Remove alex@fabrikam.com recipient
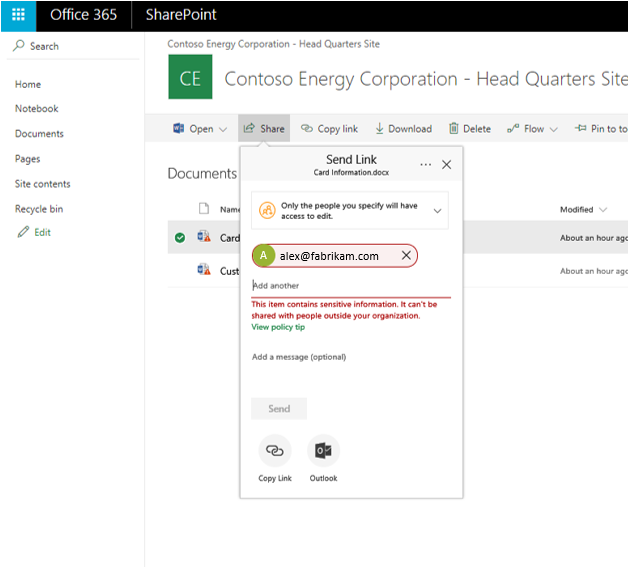628x567 pixels. click(406, 255)
